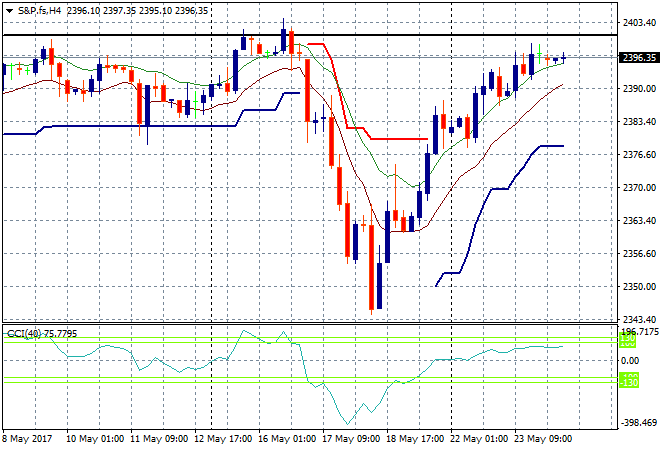Click the 2376.60 price axis label

pyautogui.click(x=639, y=154)
